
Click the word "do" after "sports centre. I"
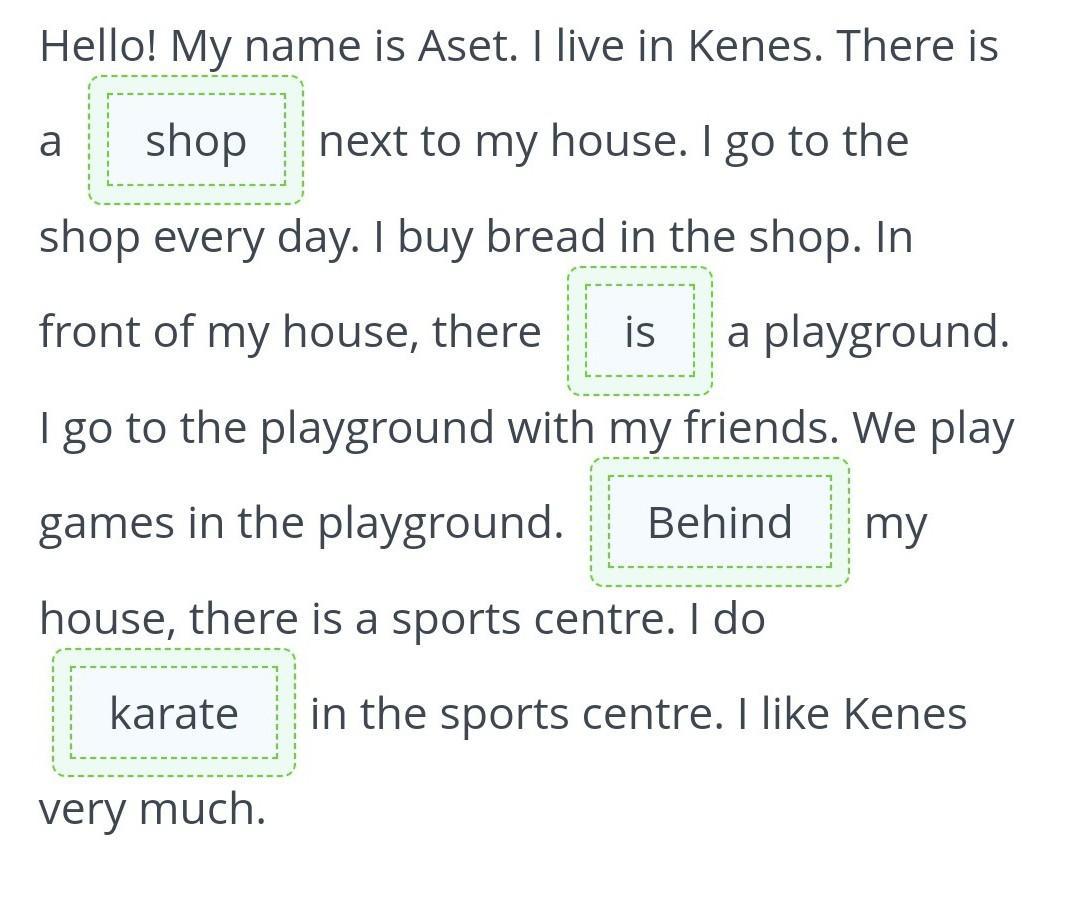point(739,619)
